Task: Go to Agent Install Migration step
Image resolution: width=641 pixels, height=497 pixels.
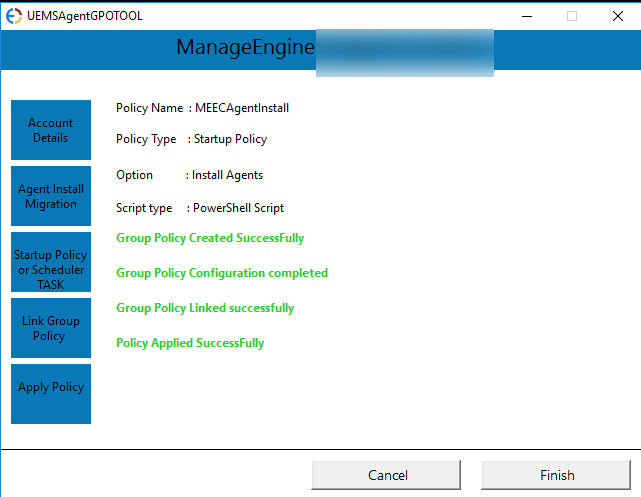Action: (51, 196)
